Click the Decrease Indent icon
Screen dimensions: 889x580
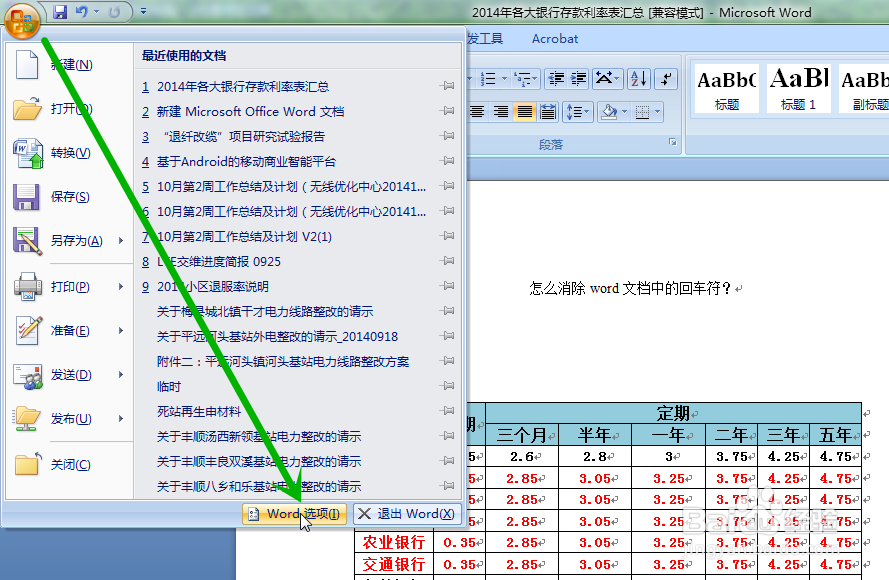point(558,80)
